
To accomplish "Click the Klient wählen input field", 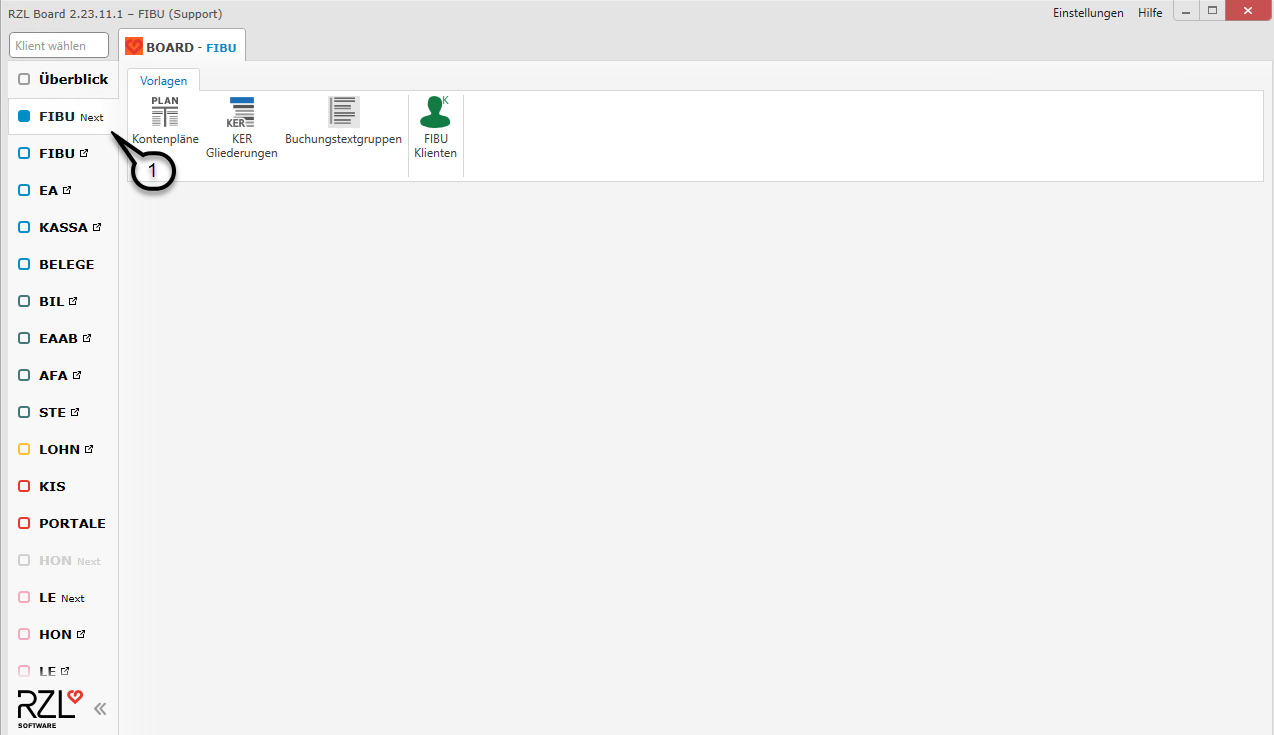I will pyautogui.click(x=59, y=46).
